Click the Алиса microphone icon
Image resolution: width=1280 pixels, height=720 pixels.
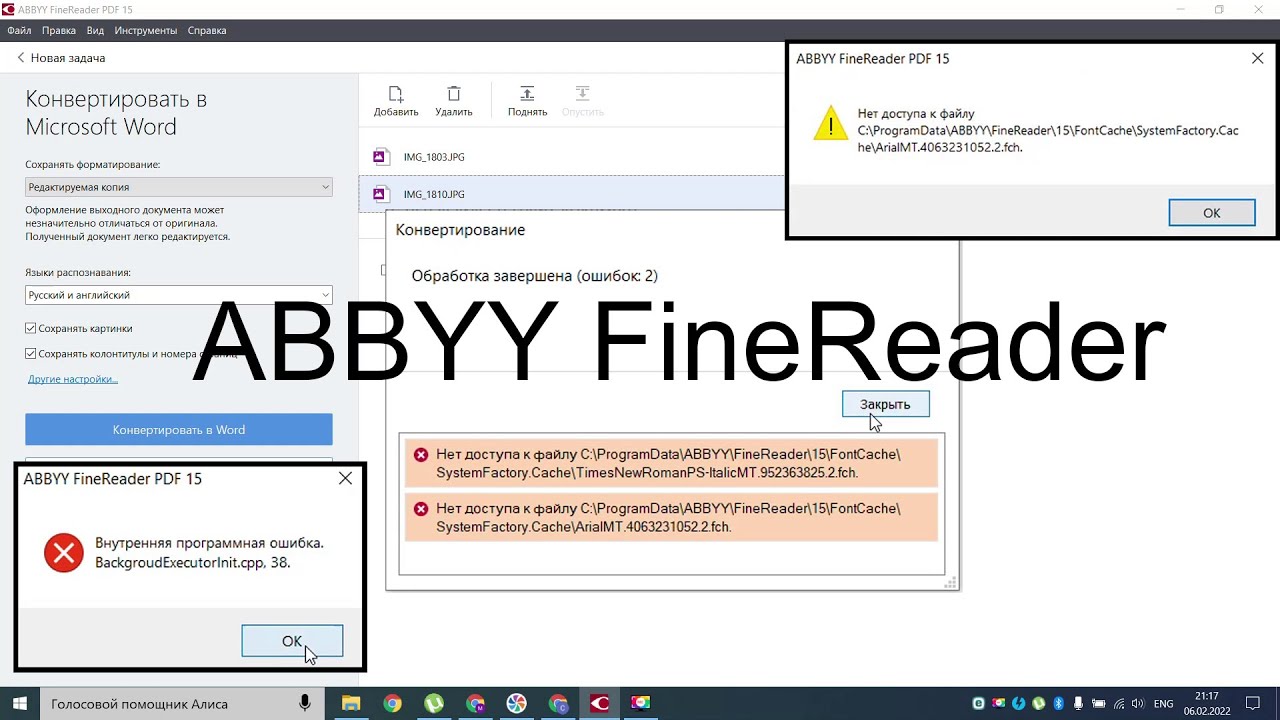click(x=305, y=704)
